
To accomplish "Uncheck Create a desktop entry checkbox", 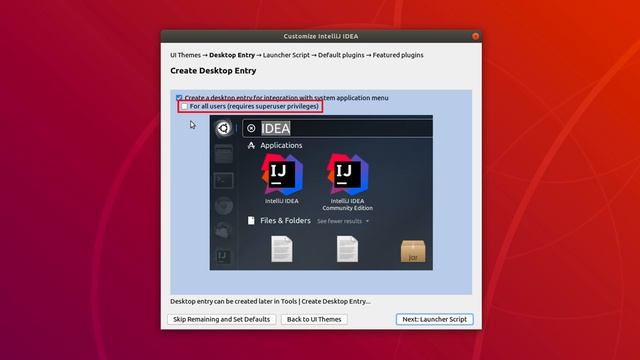I will coord(179,98).
